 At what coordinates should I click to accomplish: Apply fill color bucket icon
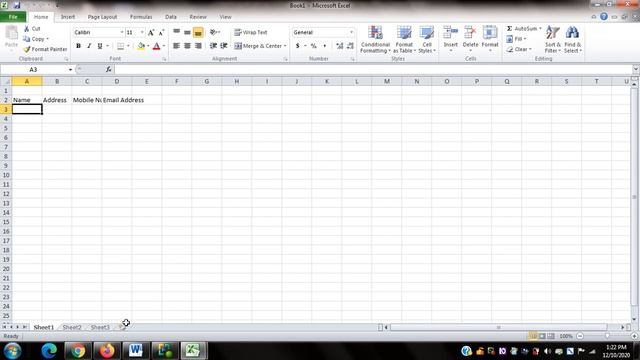(141, 46)
